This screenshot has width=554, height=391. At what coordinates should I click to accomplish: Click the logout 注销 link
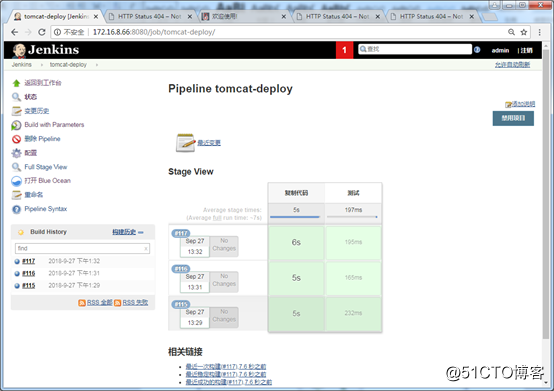(x=526, y=51)
